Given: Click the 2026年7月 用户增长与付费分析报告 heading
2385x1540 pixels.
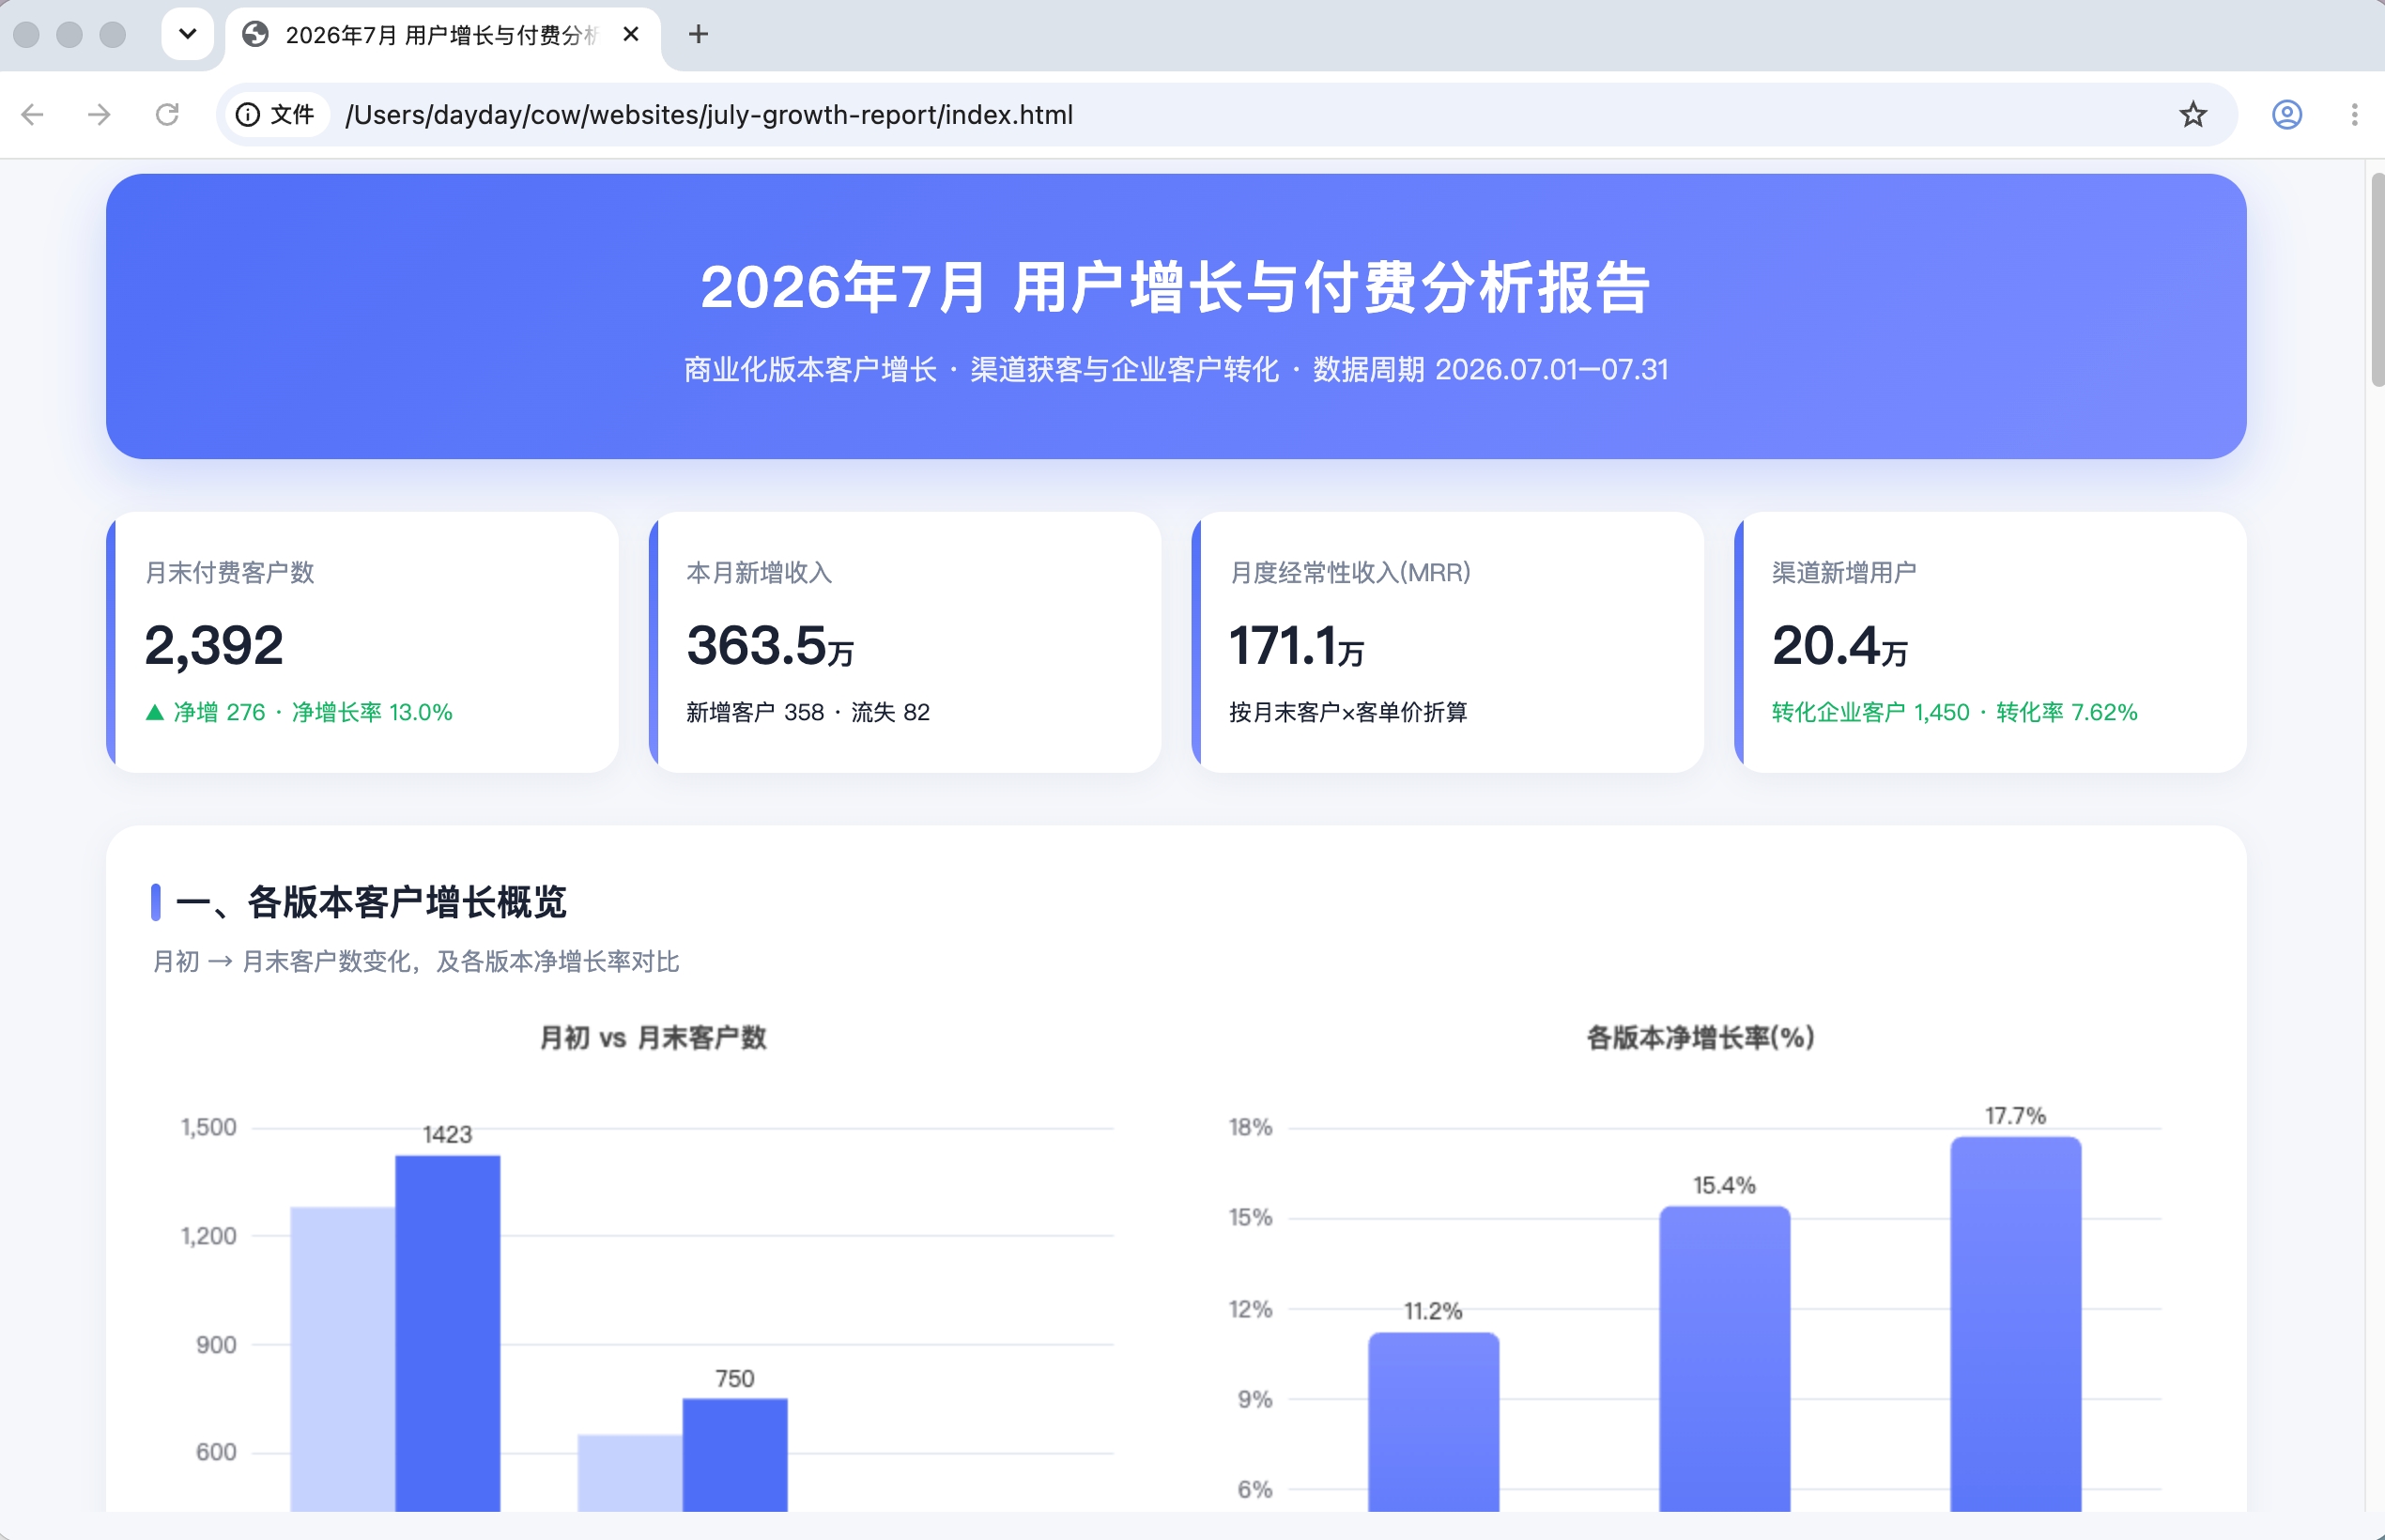Looking at the screenshot, I should tap(1176, 287).
